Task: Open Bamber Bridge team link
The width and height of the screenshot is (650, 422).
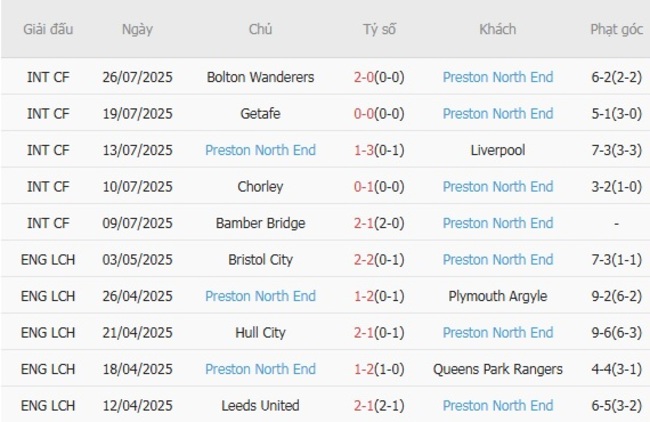Action: [260, 223]
